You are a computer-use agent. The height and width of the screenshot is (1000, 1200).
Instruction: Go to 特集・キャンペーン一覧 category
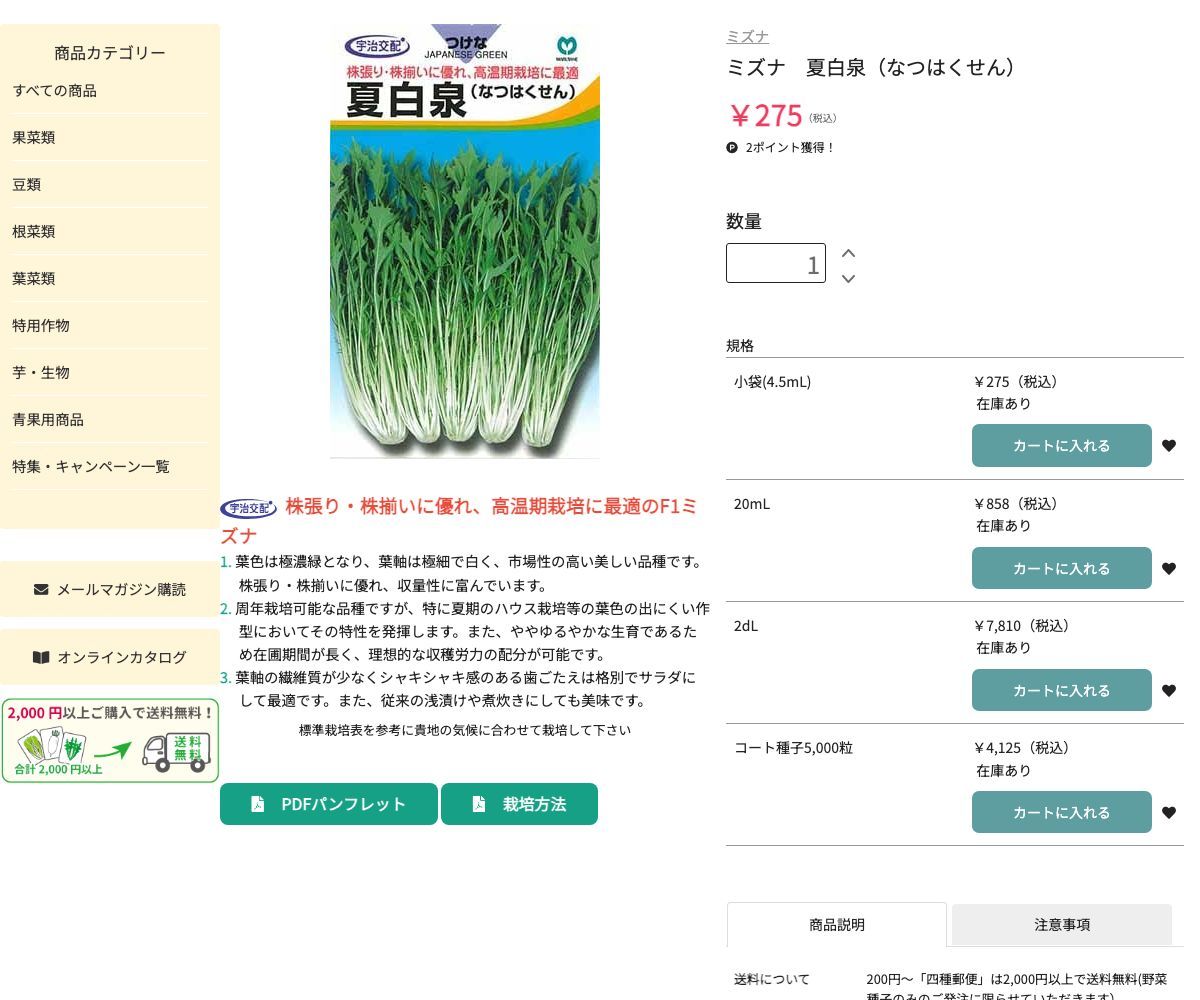coord(91,466)
